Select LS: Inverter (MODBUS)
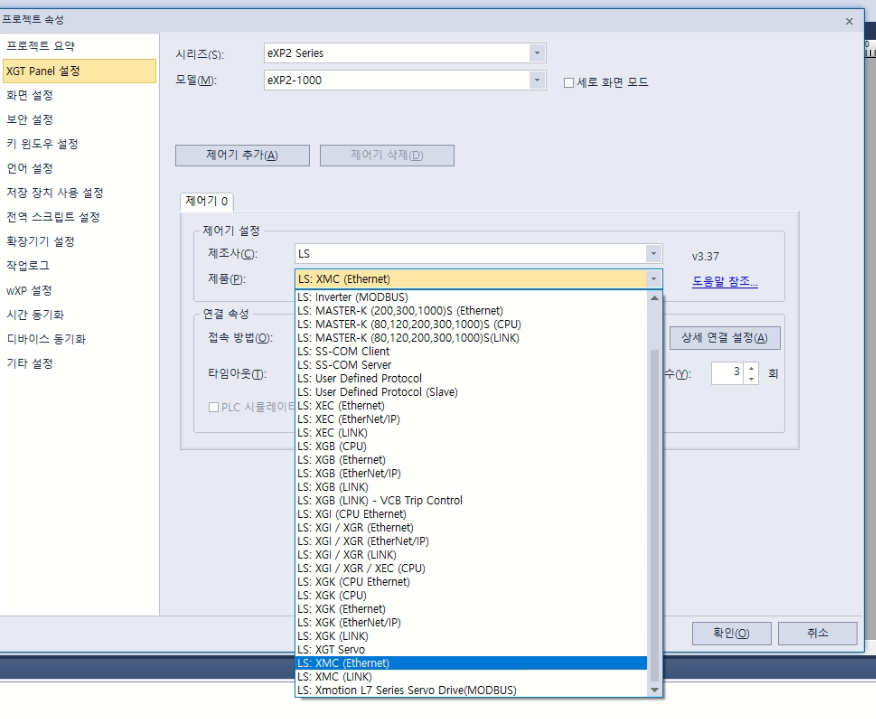 click(471, 297)
